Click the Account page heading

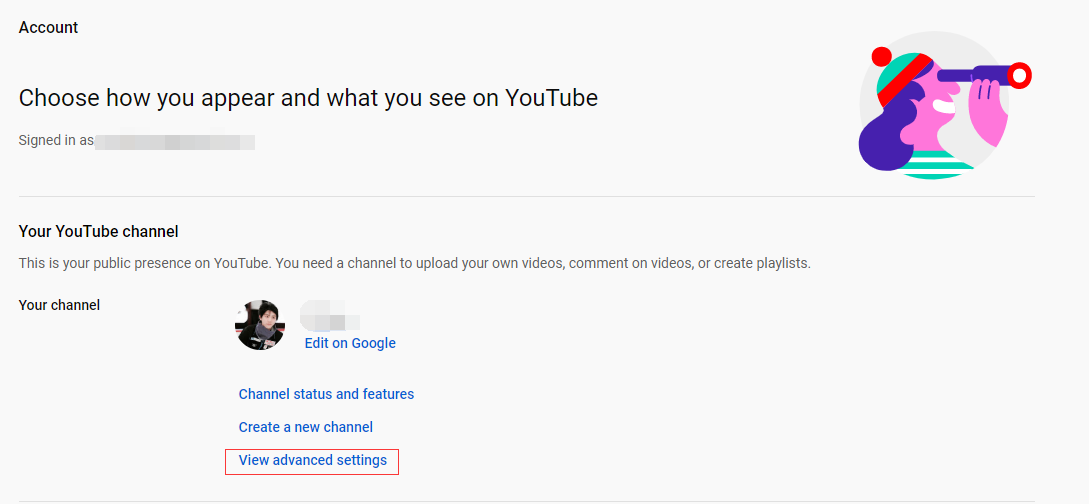(48, 28)
